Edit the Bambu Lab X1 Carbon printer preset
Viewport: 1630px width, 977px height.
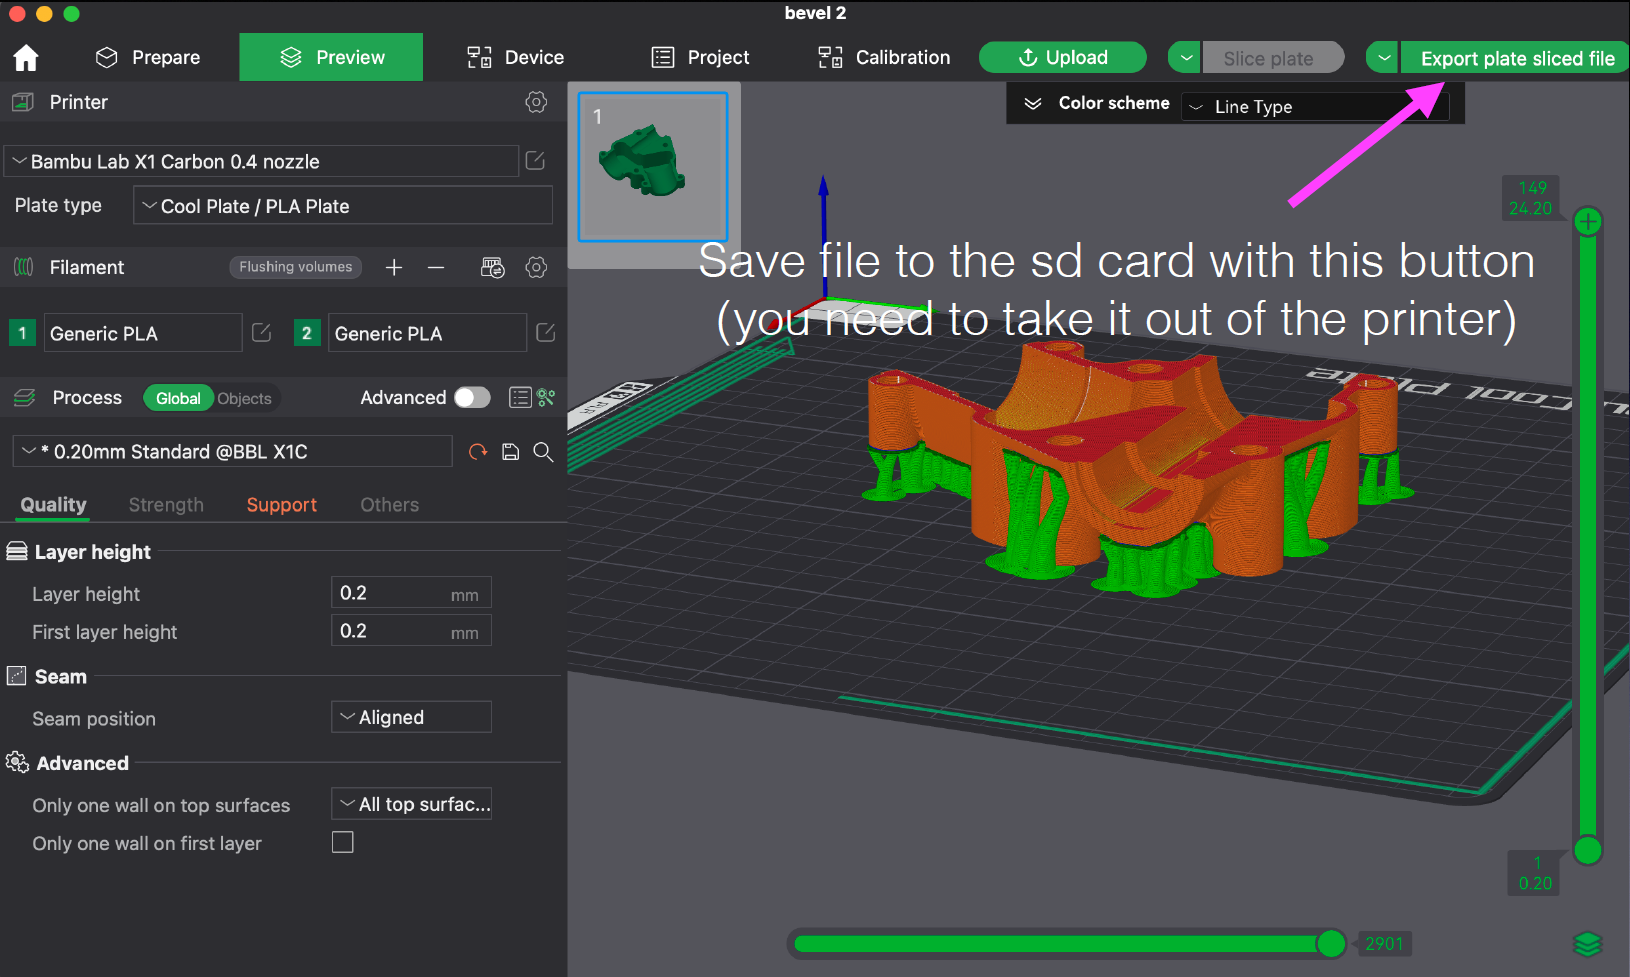(535, 161)
